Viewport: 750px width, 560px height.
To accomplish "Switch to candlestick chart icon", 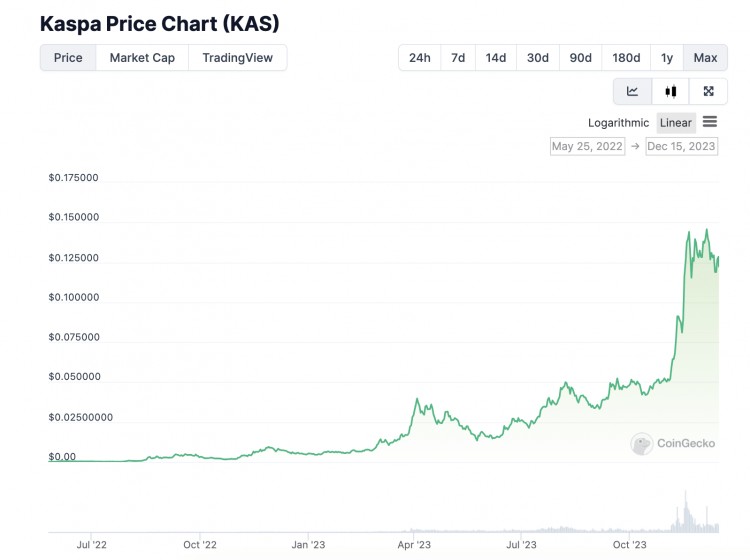I will click(671, 91).
